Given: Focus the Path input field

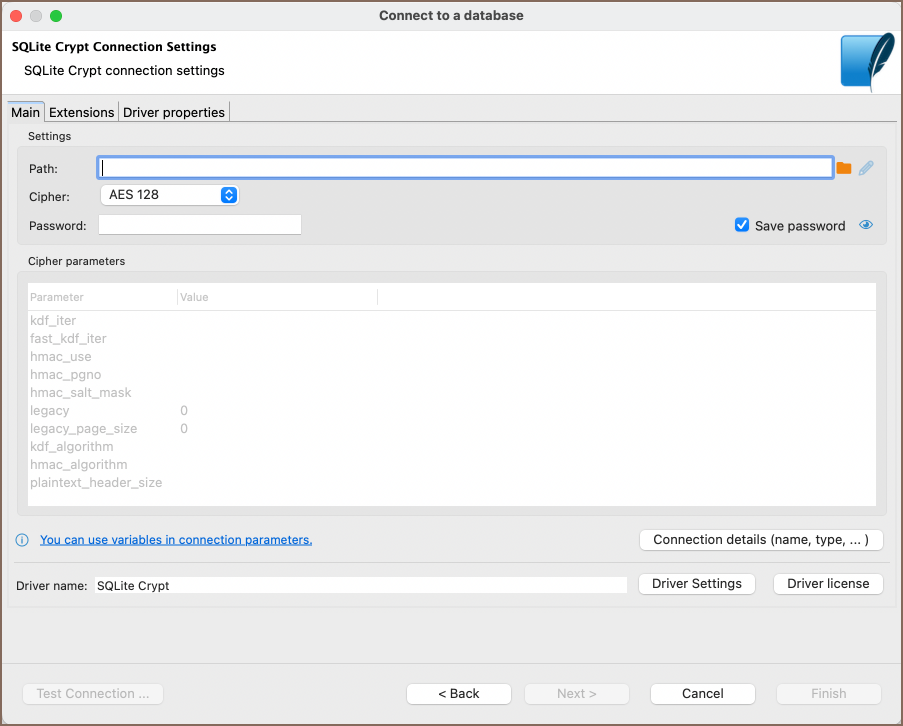Looking at the screenshot, I should pos(465,168).
